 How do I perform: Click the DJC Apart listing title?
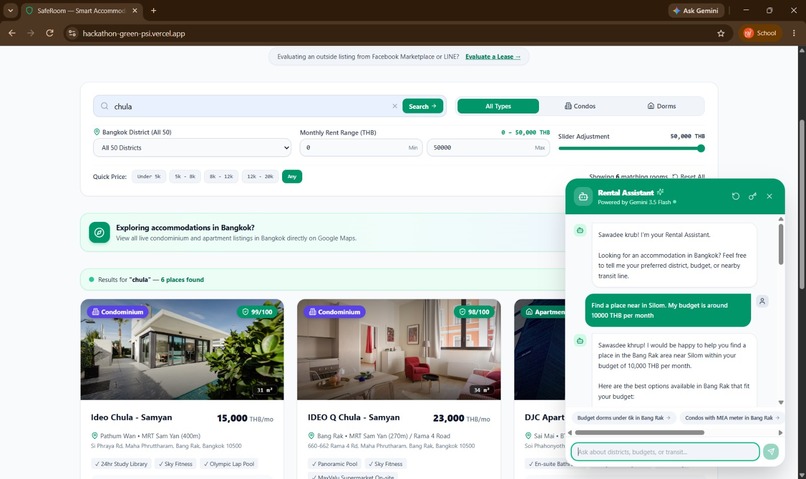544,417
